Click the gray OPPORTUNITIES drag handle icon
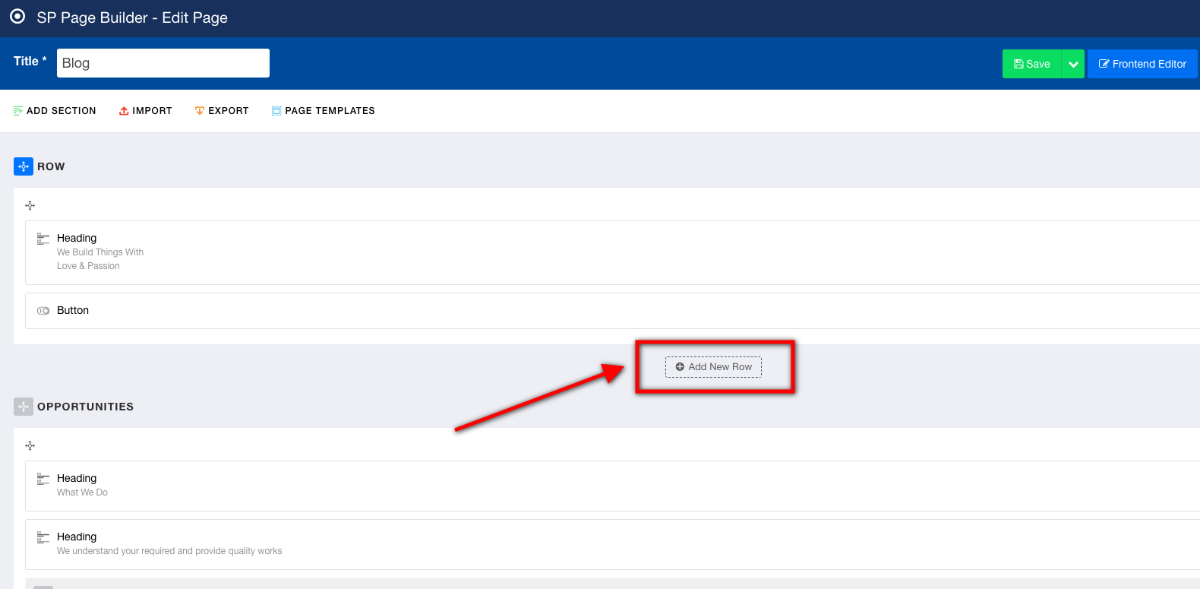1200x589 pixels. pyautogui.click(x=22, y=406)
